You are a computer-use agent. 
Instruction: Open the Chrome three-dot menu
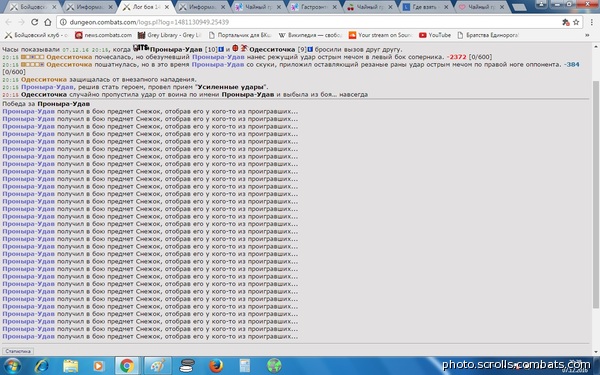[592, 22]
